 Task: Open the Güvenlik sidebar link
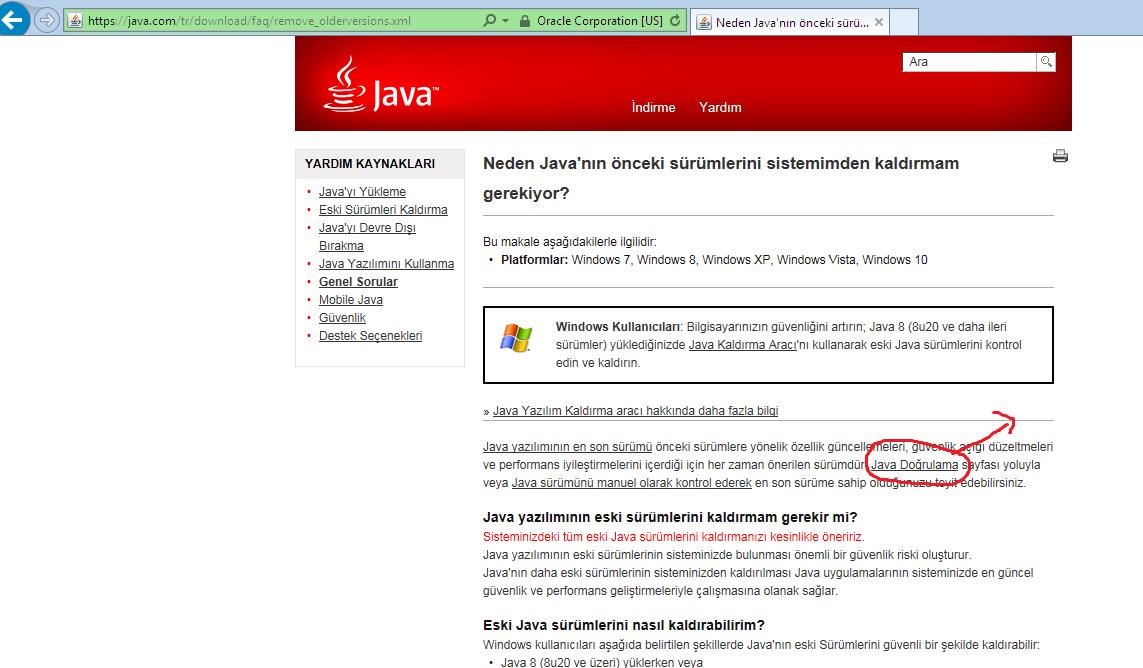pyautogui.click(x=342, y=318)
